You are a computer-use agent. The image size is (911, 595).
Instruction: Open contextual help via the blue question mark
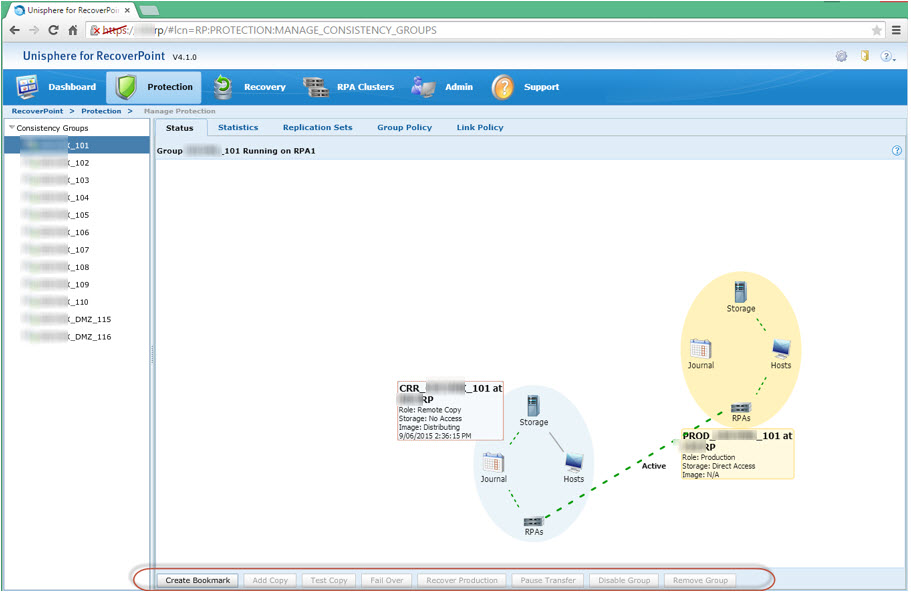click(x=897, y=148)
